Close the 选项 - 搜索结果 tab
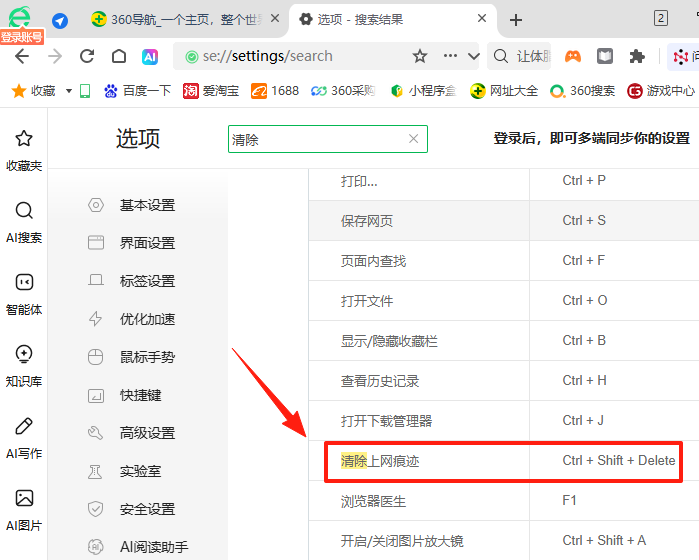Viewport: 699px width, 560px height. point(481,18)
